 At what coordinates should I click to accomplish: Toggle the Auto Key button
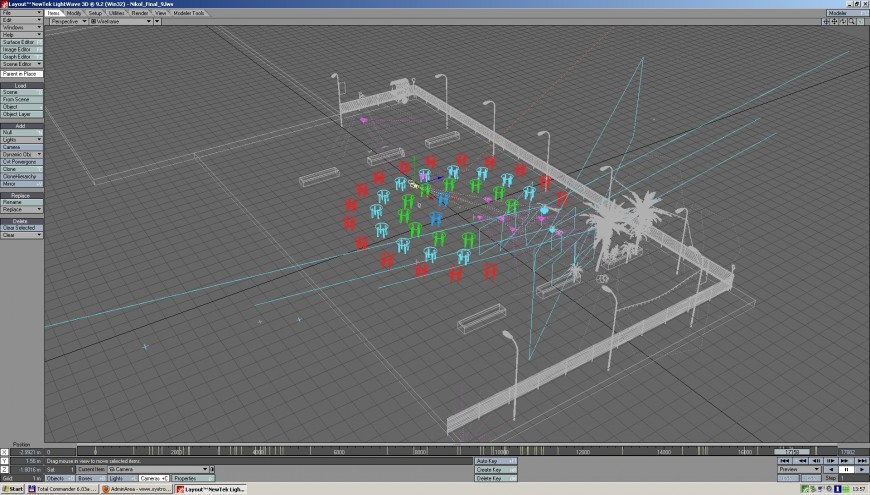click(x=495, y=460)
